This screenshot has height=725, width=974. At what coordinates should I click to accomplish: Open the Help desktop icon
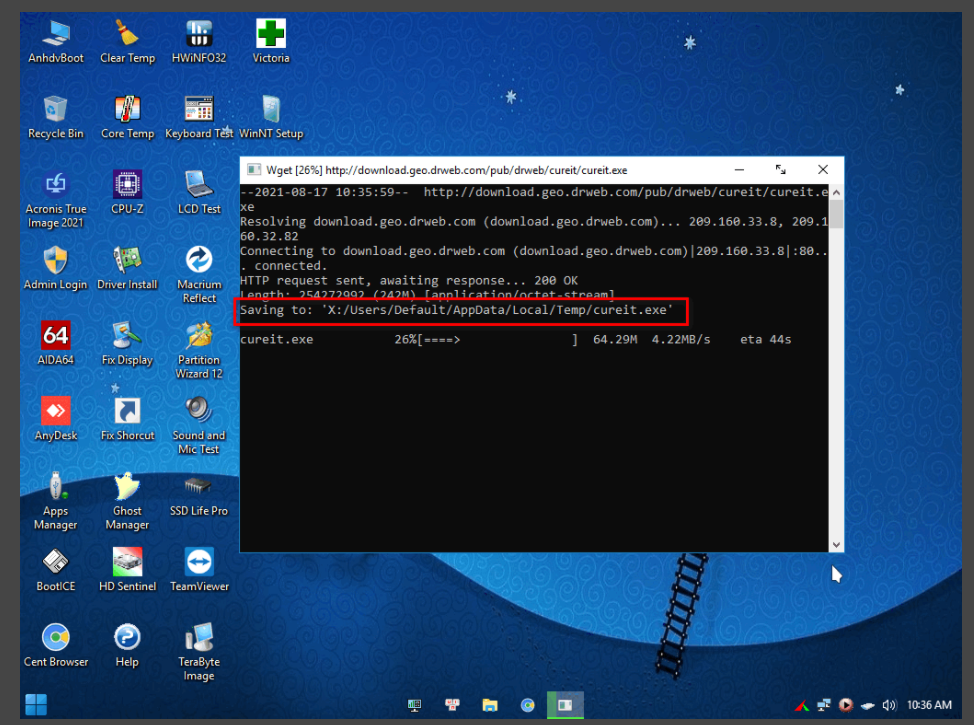click(127, 645)
